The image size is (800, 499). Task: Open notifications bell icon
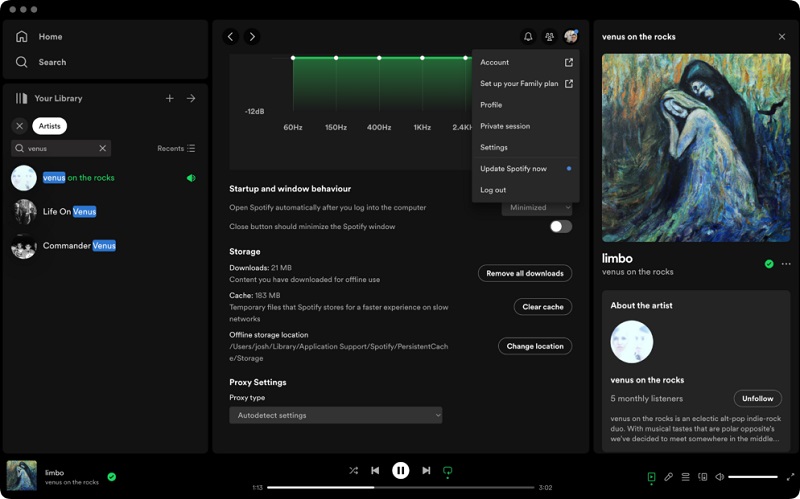pyautogui.click(x=528, y=37)
